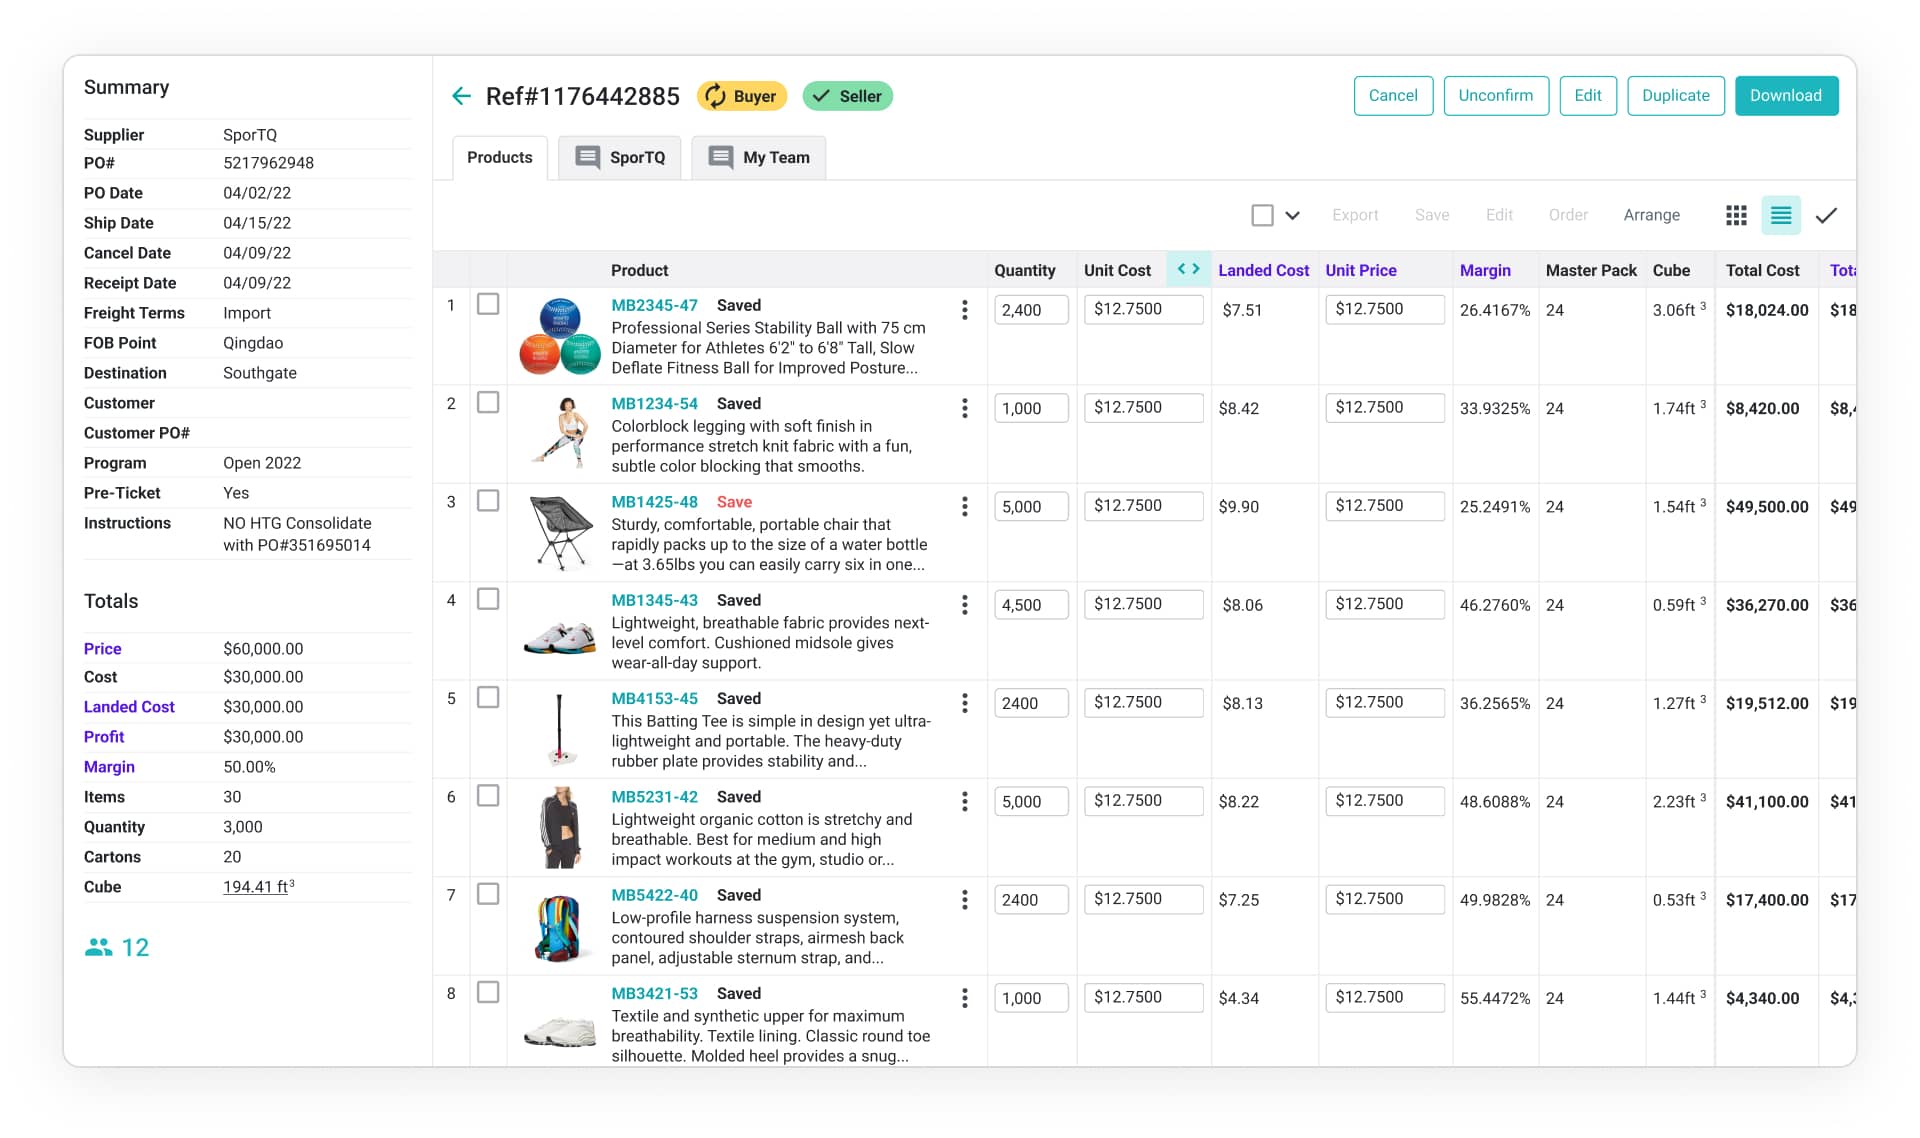Click the team members icon showing 12
The height and width of the screenshot is (1138, 1920).
(99, 947)
